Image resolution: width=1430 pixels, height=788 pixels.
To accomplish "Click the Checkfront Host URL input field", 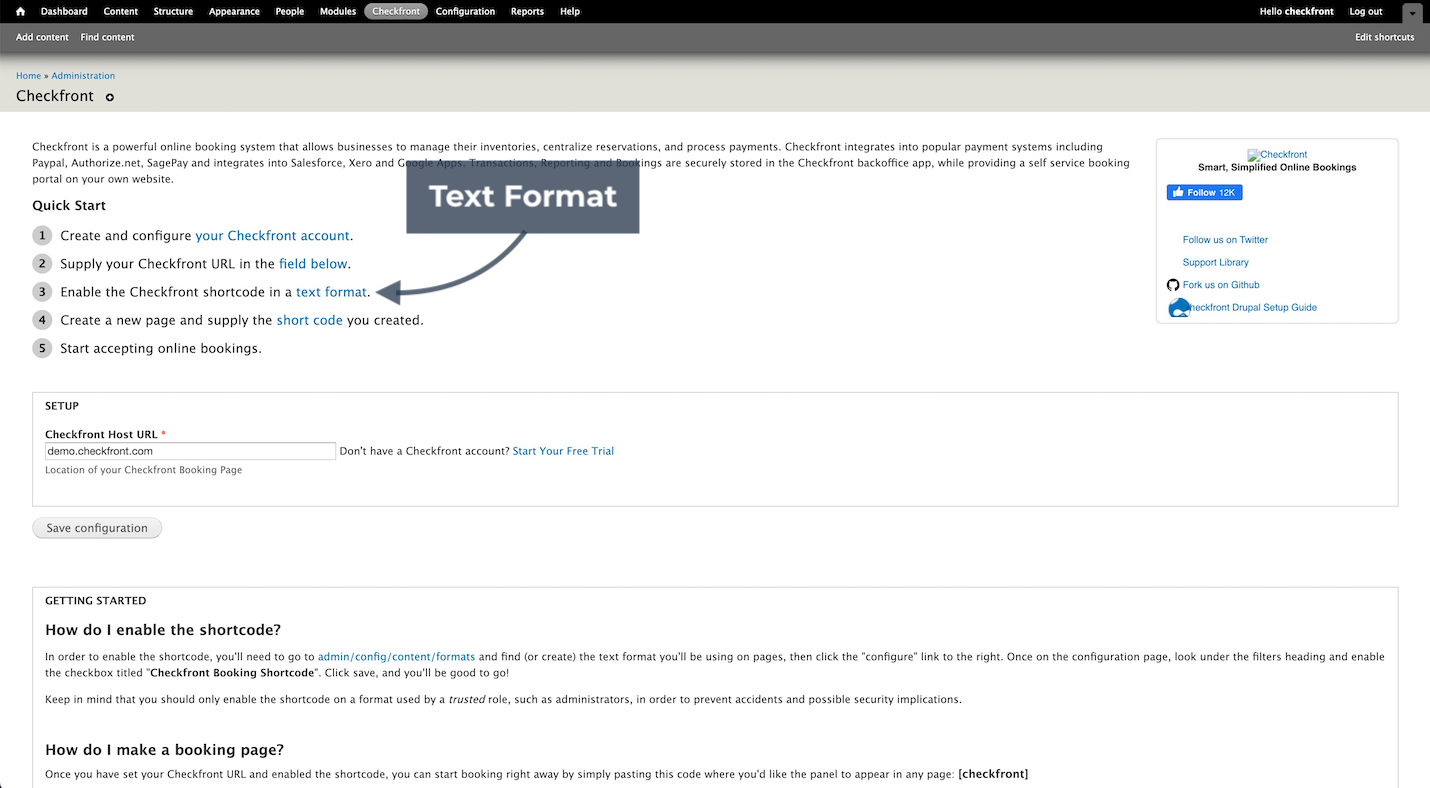I will tap(190, 451).
